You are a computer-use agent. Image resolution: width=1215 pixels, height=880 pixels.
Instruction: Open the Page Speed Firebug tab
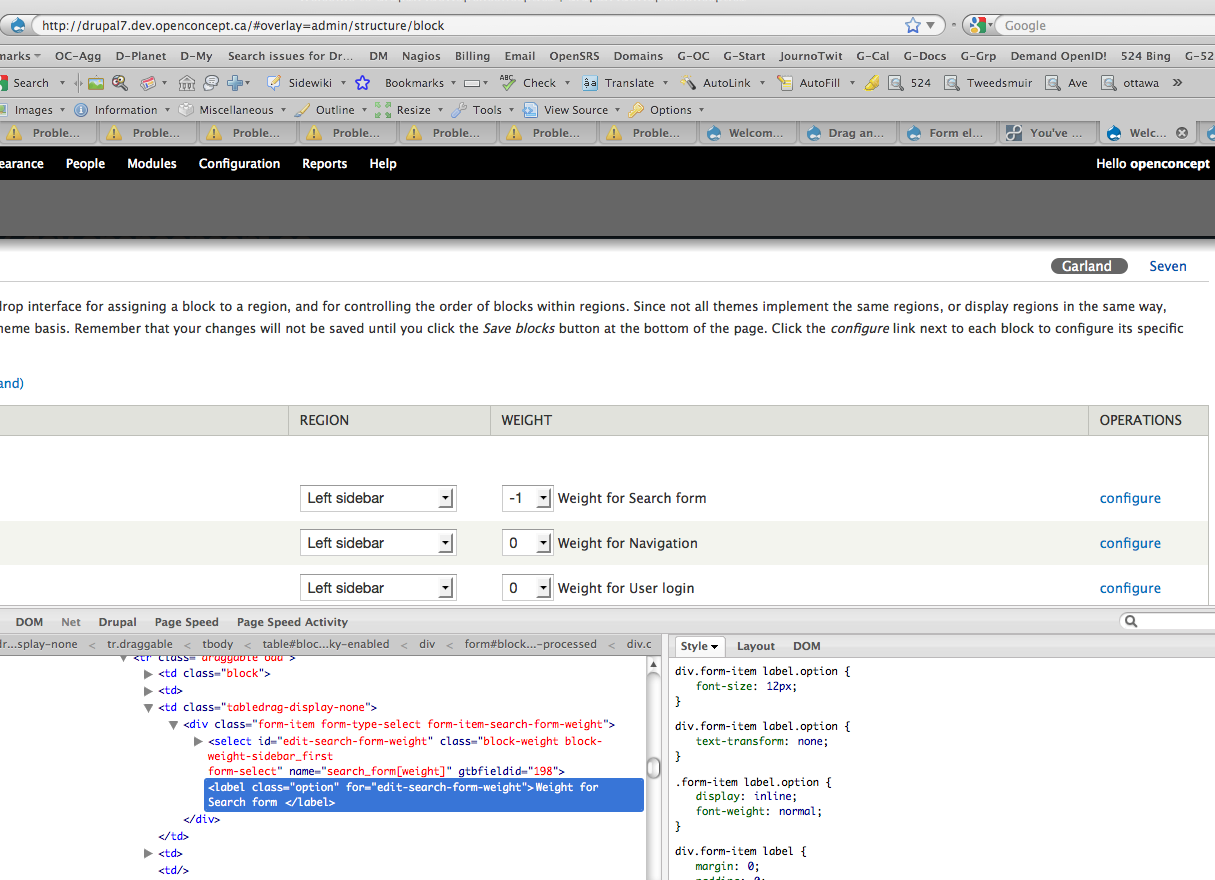pos(186,622)
